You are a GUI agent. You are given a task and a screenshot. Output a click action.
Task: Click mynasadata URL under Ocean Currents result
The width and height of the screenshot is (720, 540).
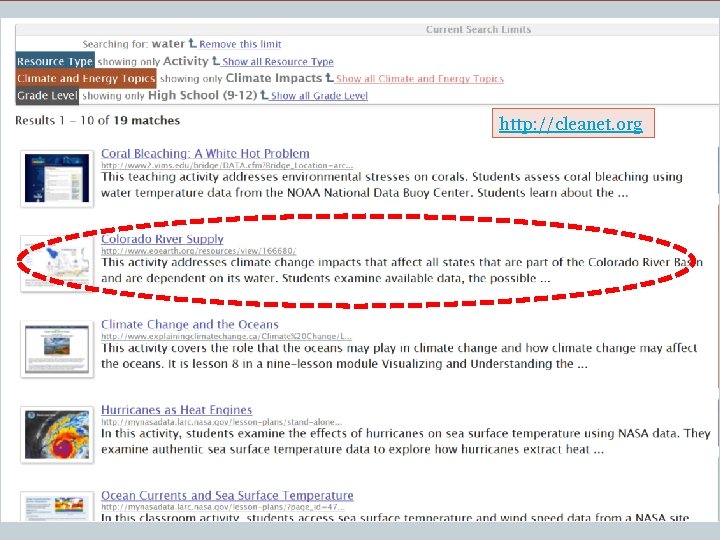point(223,507)
